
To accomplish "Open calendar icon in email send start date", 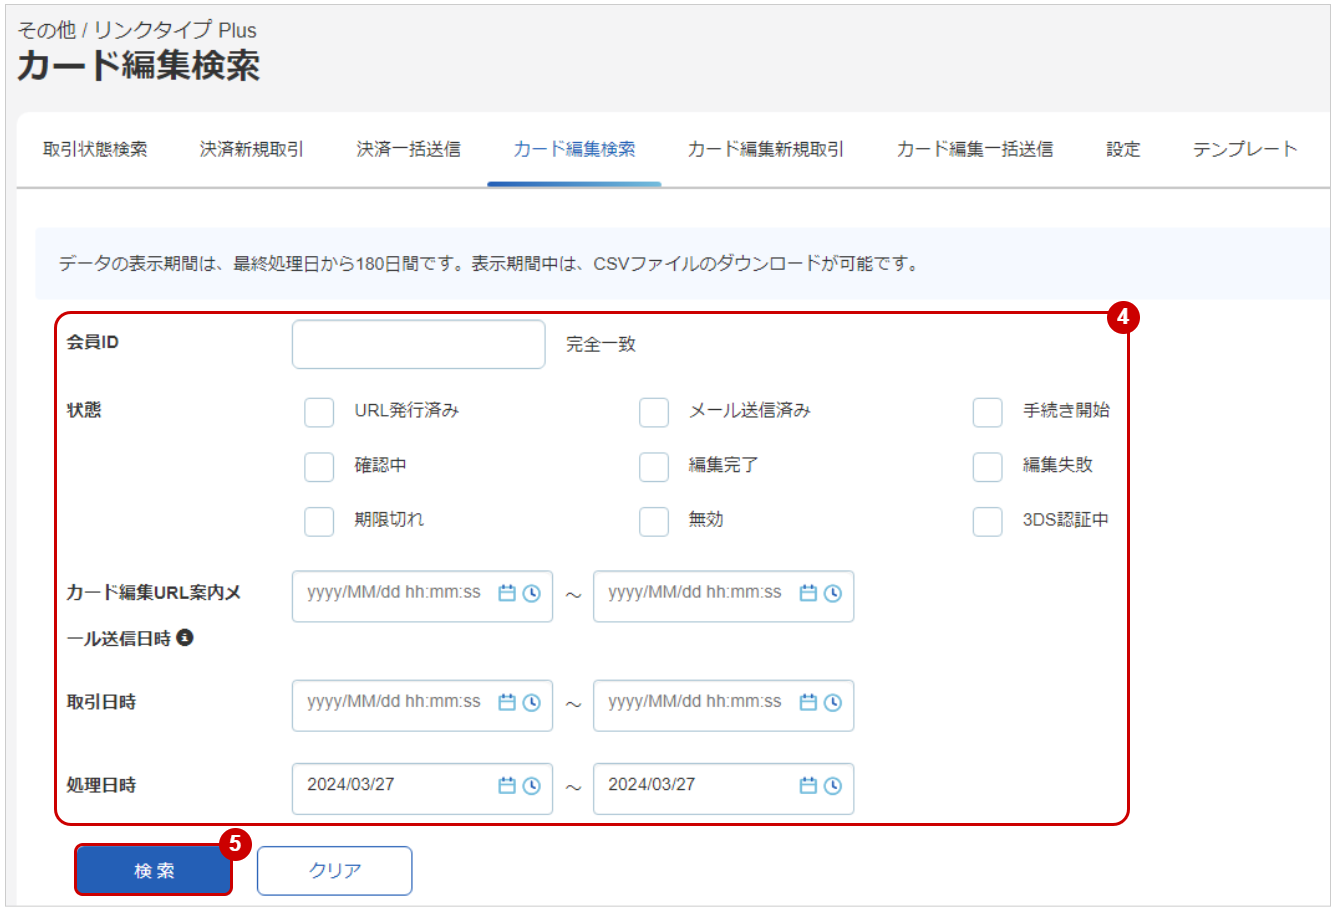I will pos(507,593).
